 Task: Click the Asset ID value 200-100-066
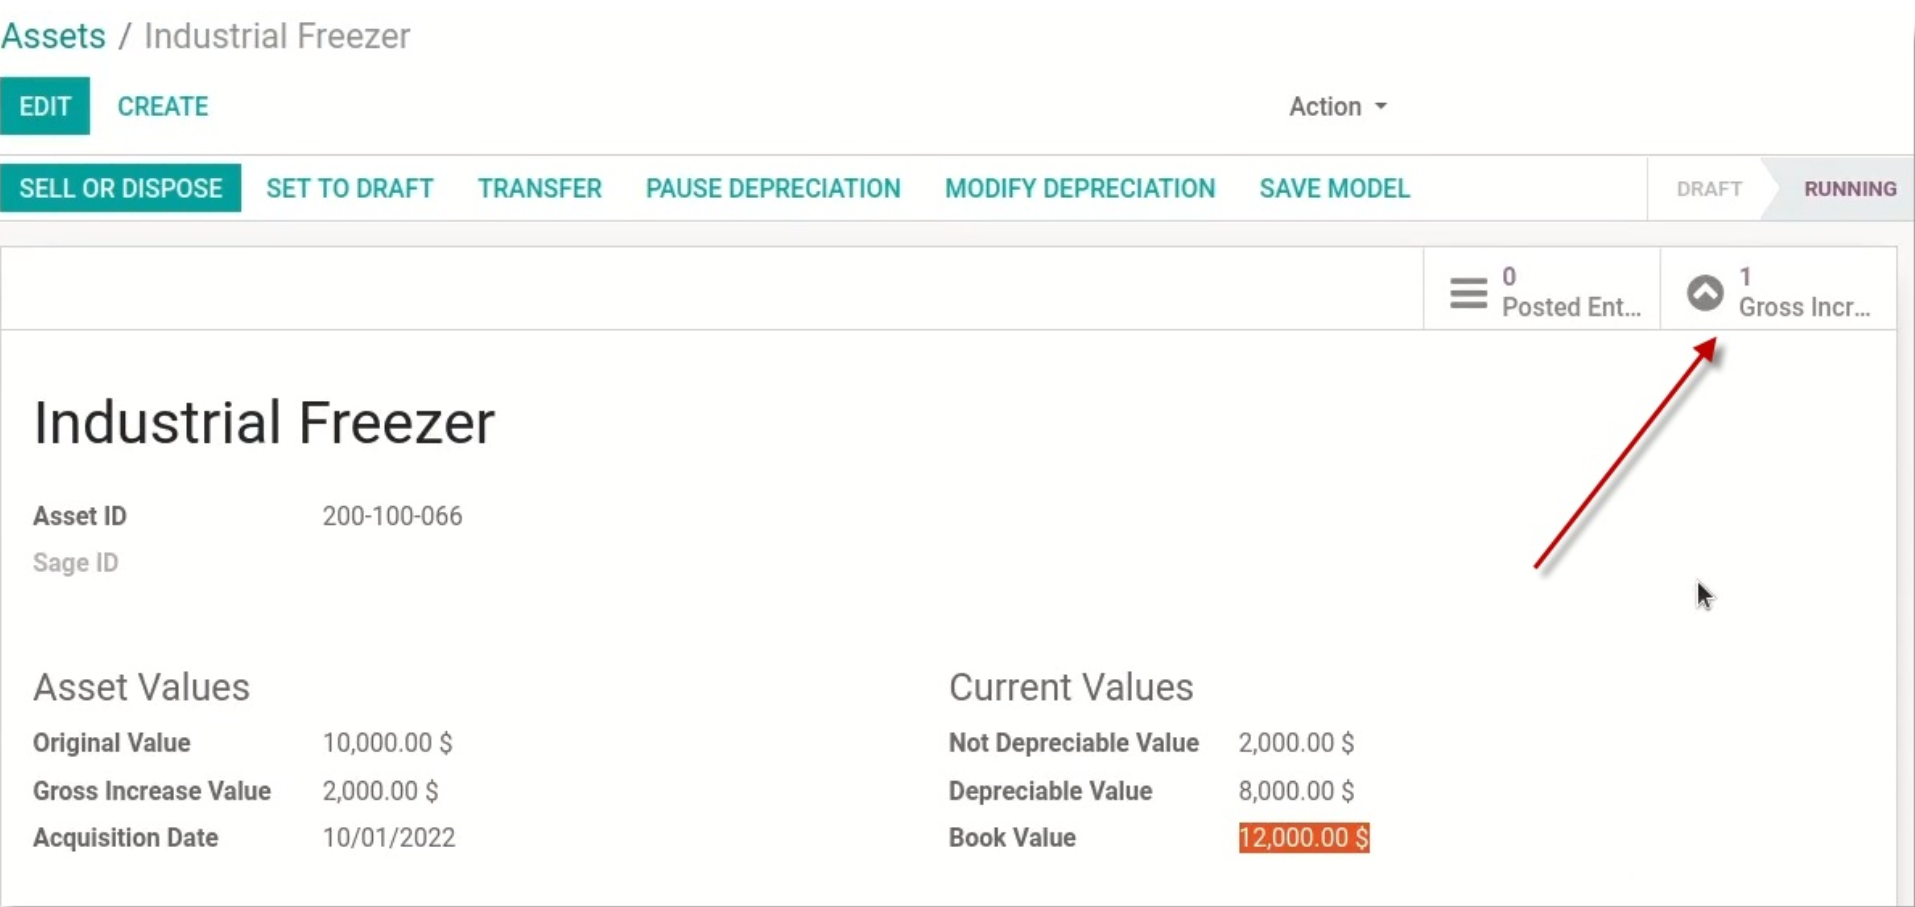392,516
